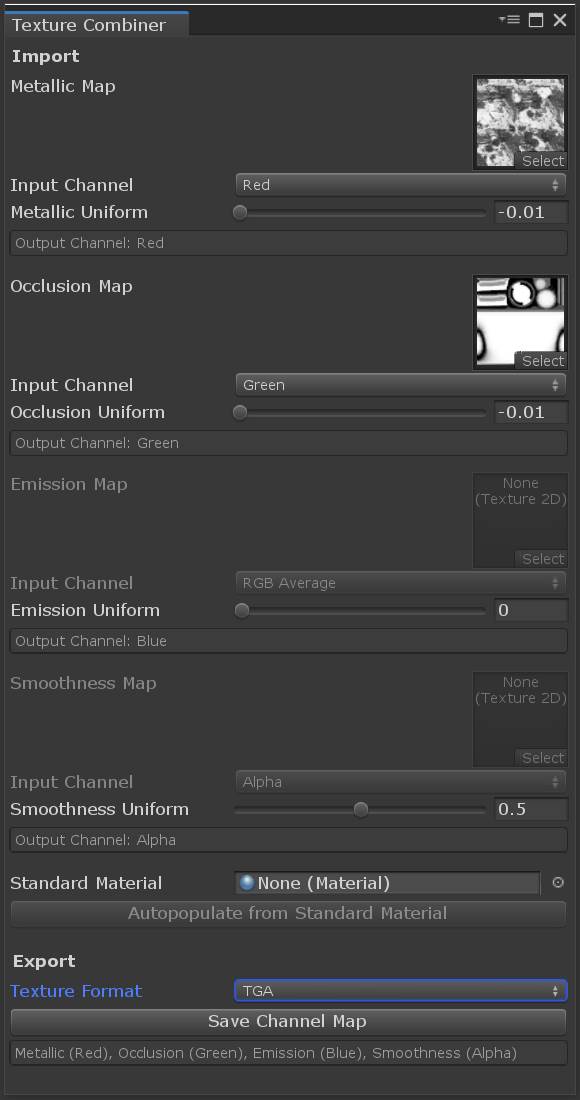
Task: Maximize the Texture Combiner window via its window icon
Action: [536, 18]
